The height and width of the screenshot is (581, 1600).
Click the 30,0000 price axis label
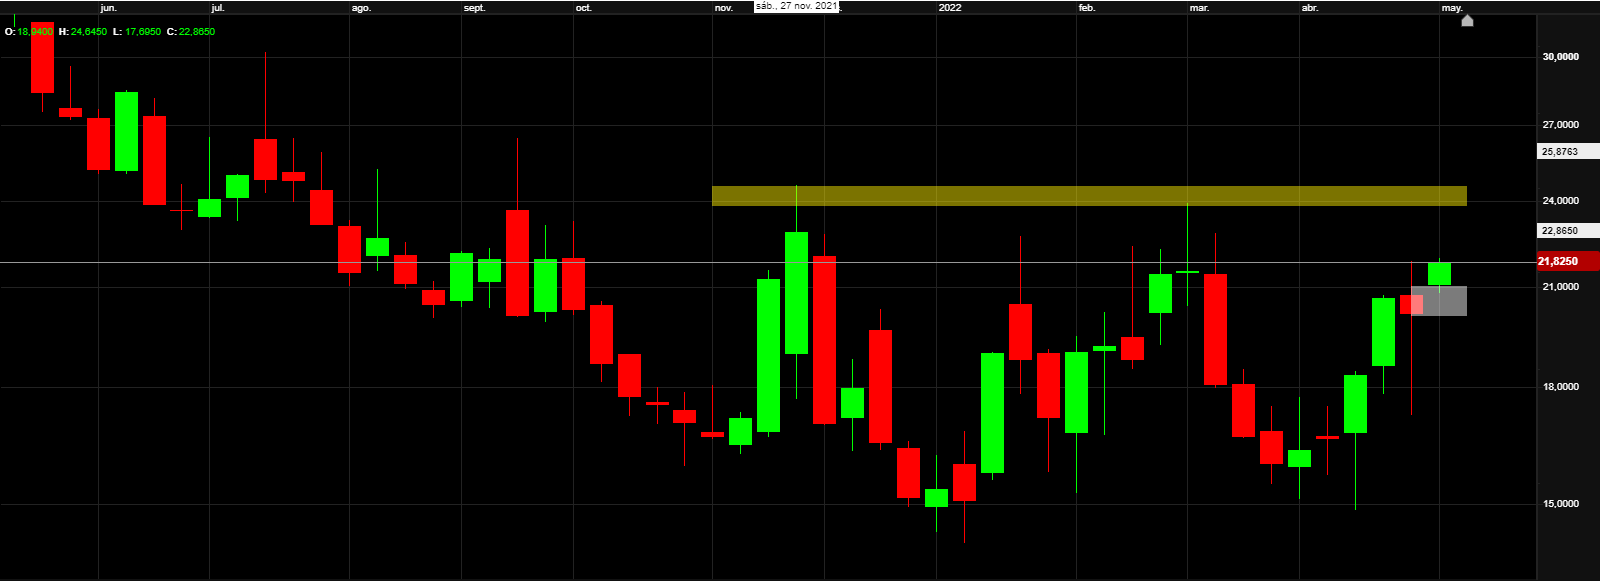[1561, 57]
